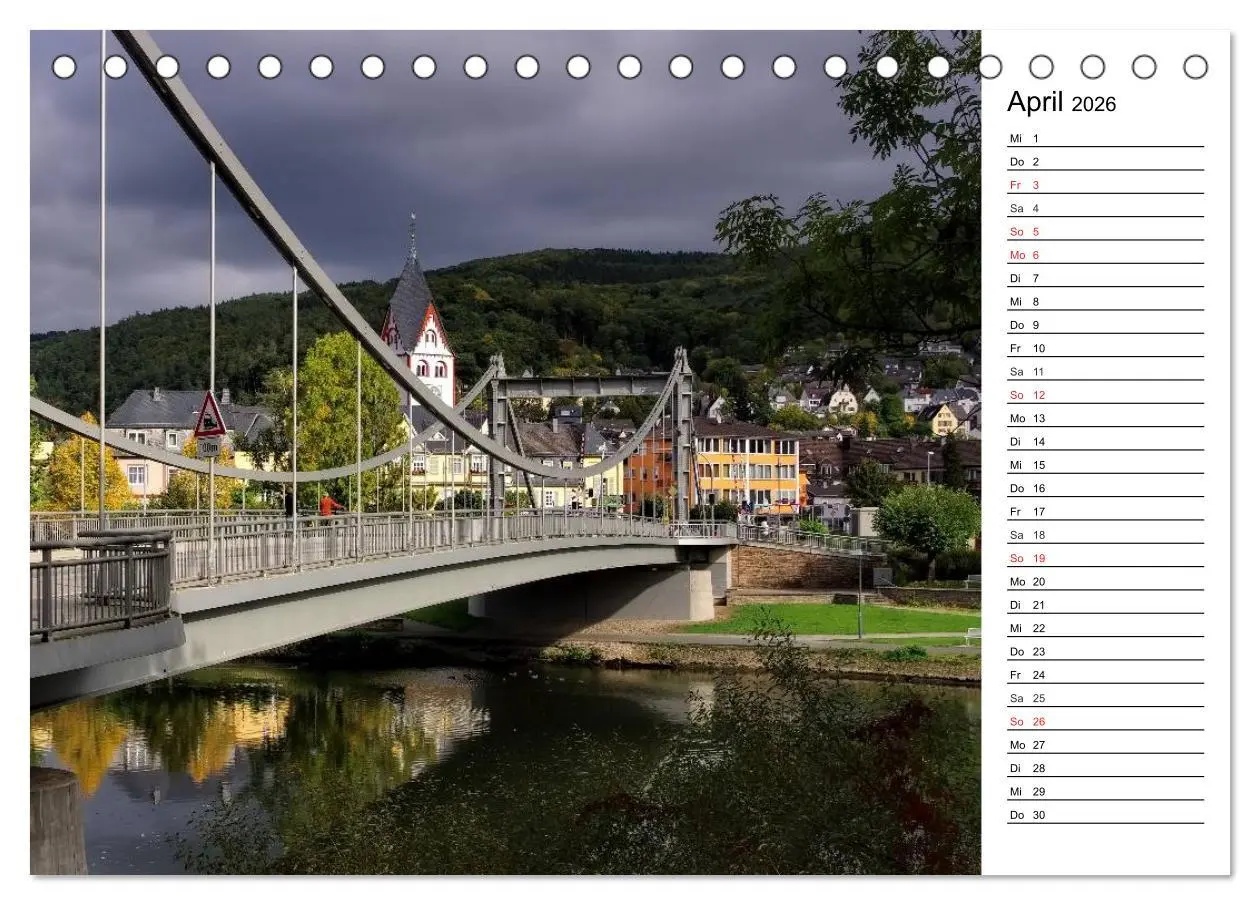Image resolution: width=1260 pixels, height=905 pixels.
Task: Click the row "Mi 8"
Action: [x=1105, y=302]
